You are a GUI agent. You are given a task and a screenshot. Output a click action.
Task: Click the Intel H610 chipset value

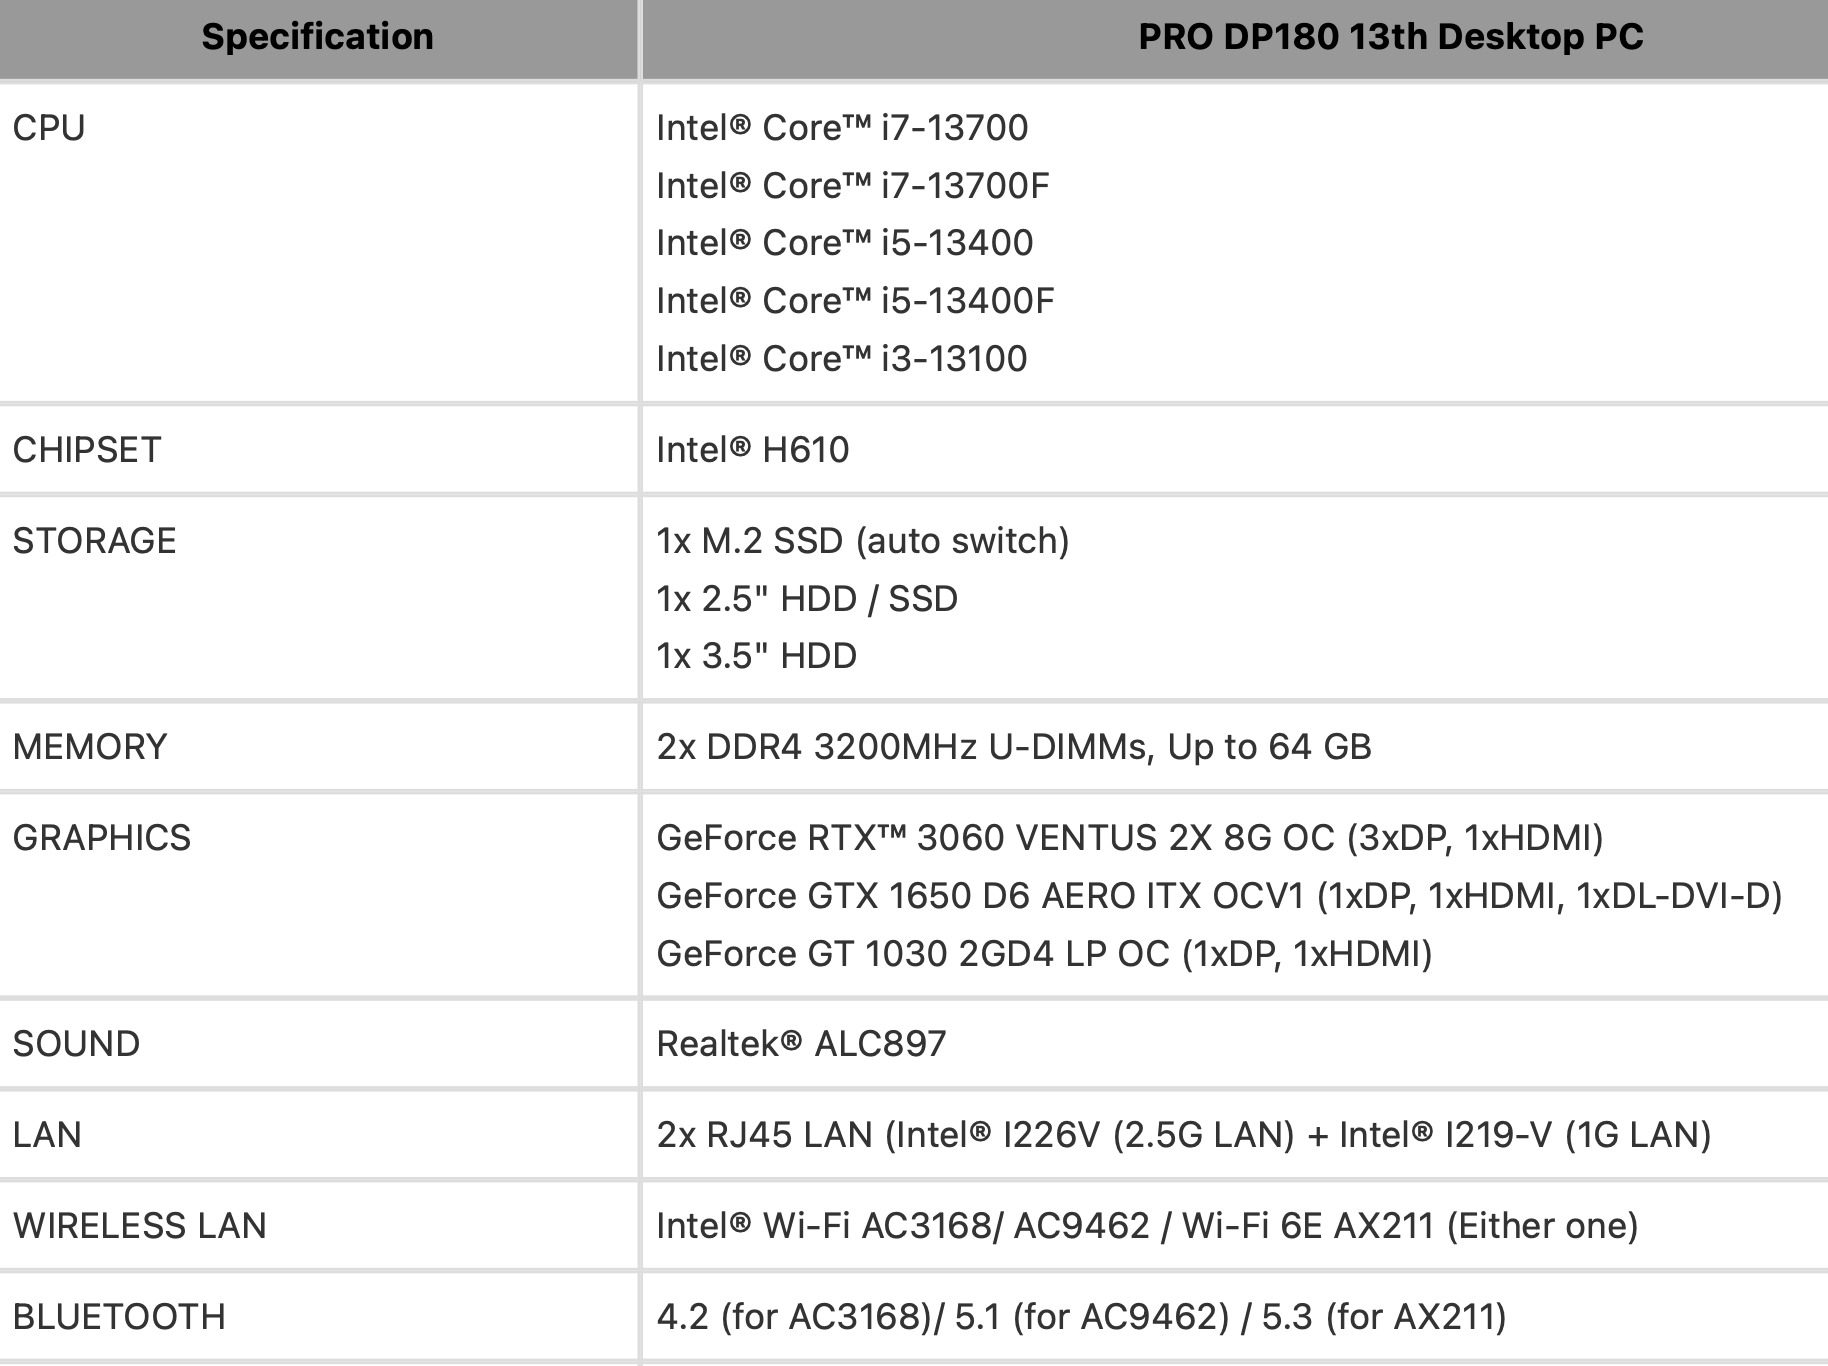pyautogui.click(x=752, y=450)
